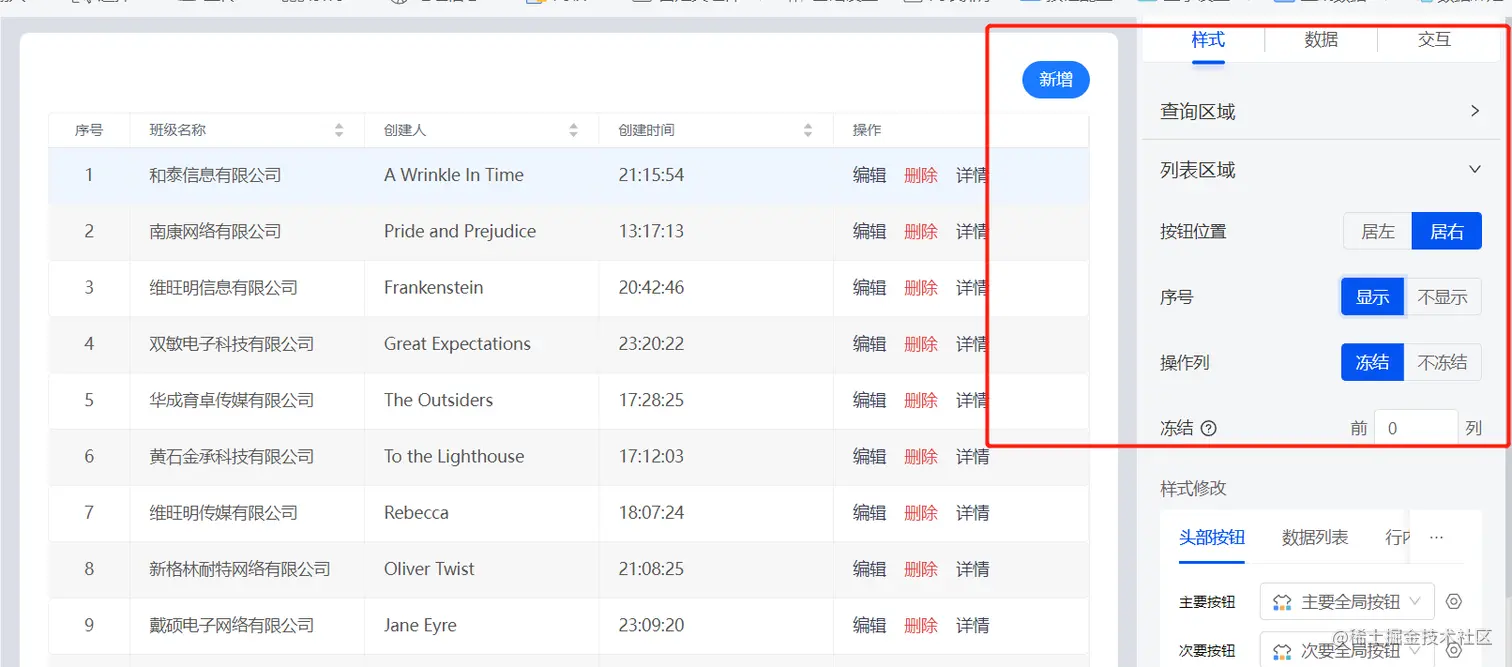Delete the 和泰信息有限公司 row
This screenshot has width=1512, height=667.
click(921, 175)
